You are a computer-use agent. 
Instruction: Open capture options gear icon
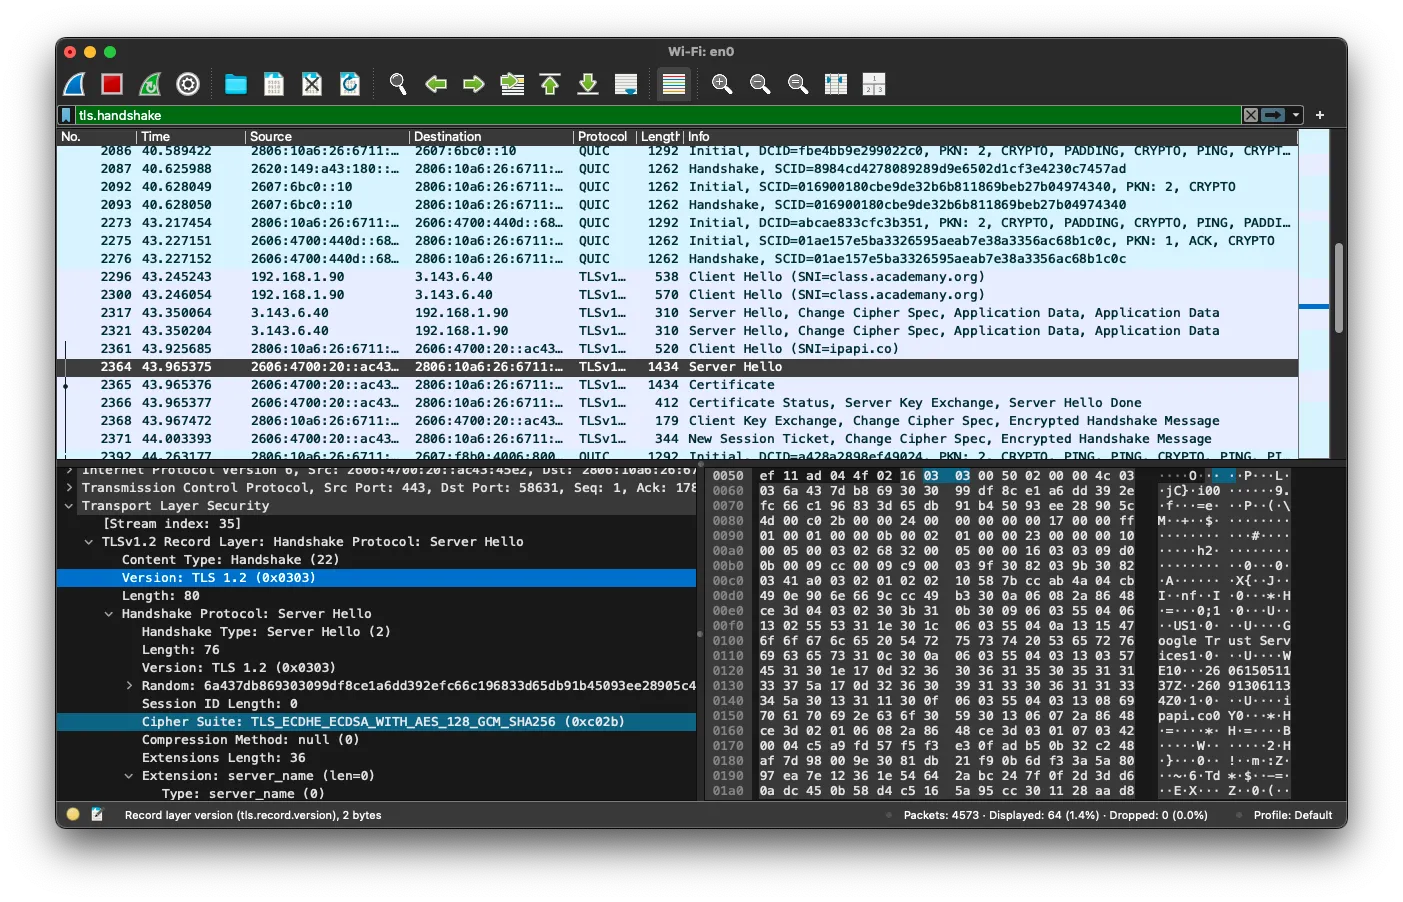[x=188, y=84]
